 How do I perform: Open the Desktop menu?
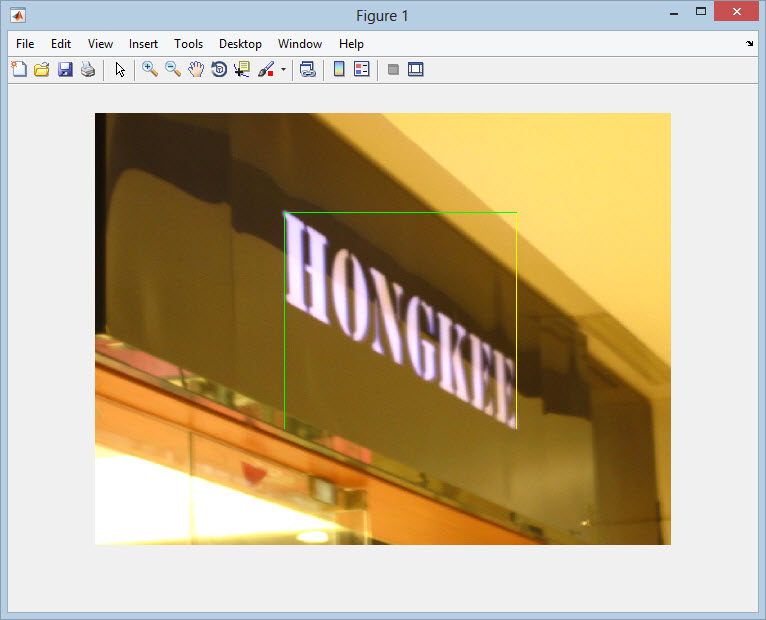(x=240, y=44)
